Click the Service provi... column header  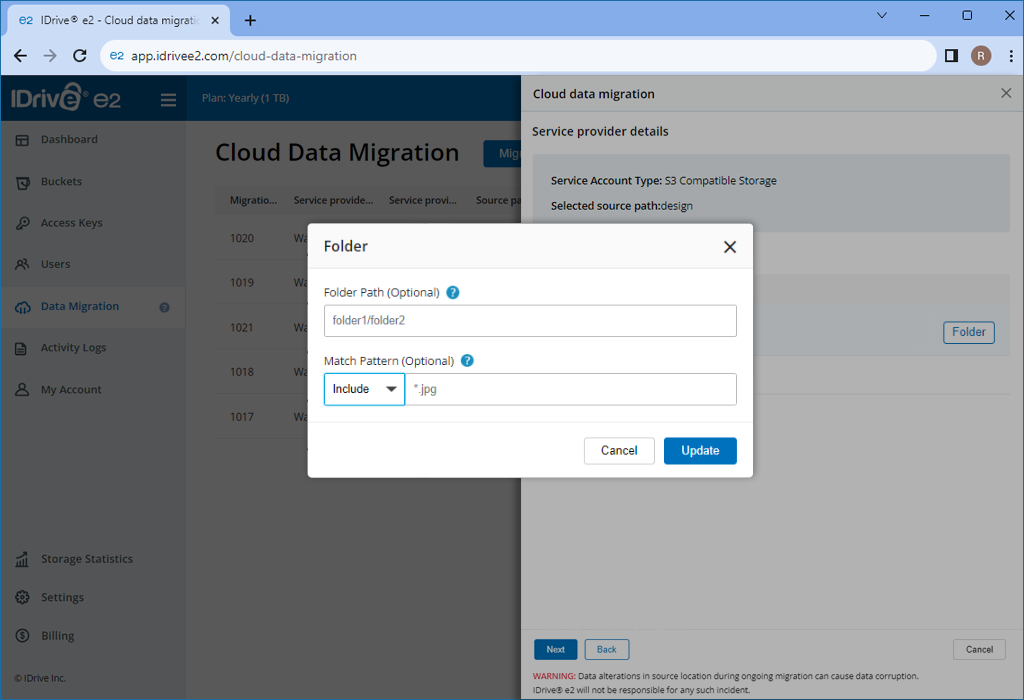point(423,200)
